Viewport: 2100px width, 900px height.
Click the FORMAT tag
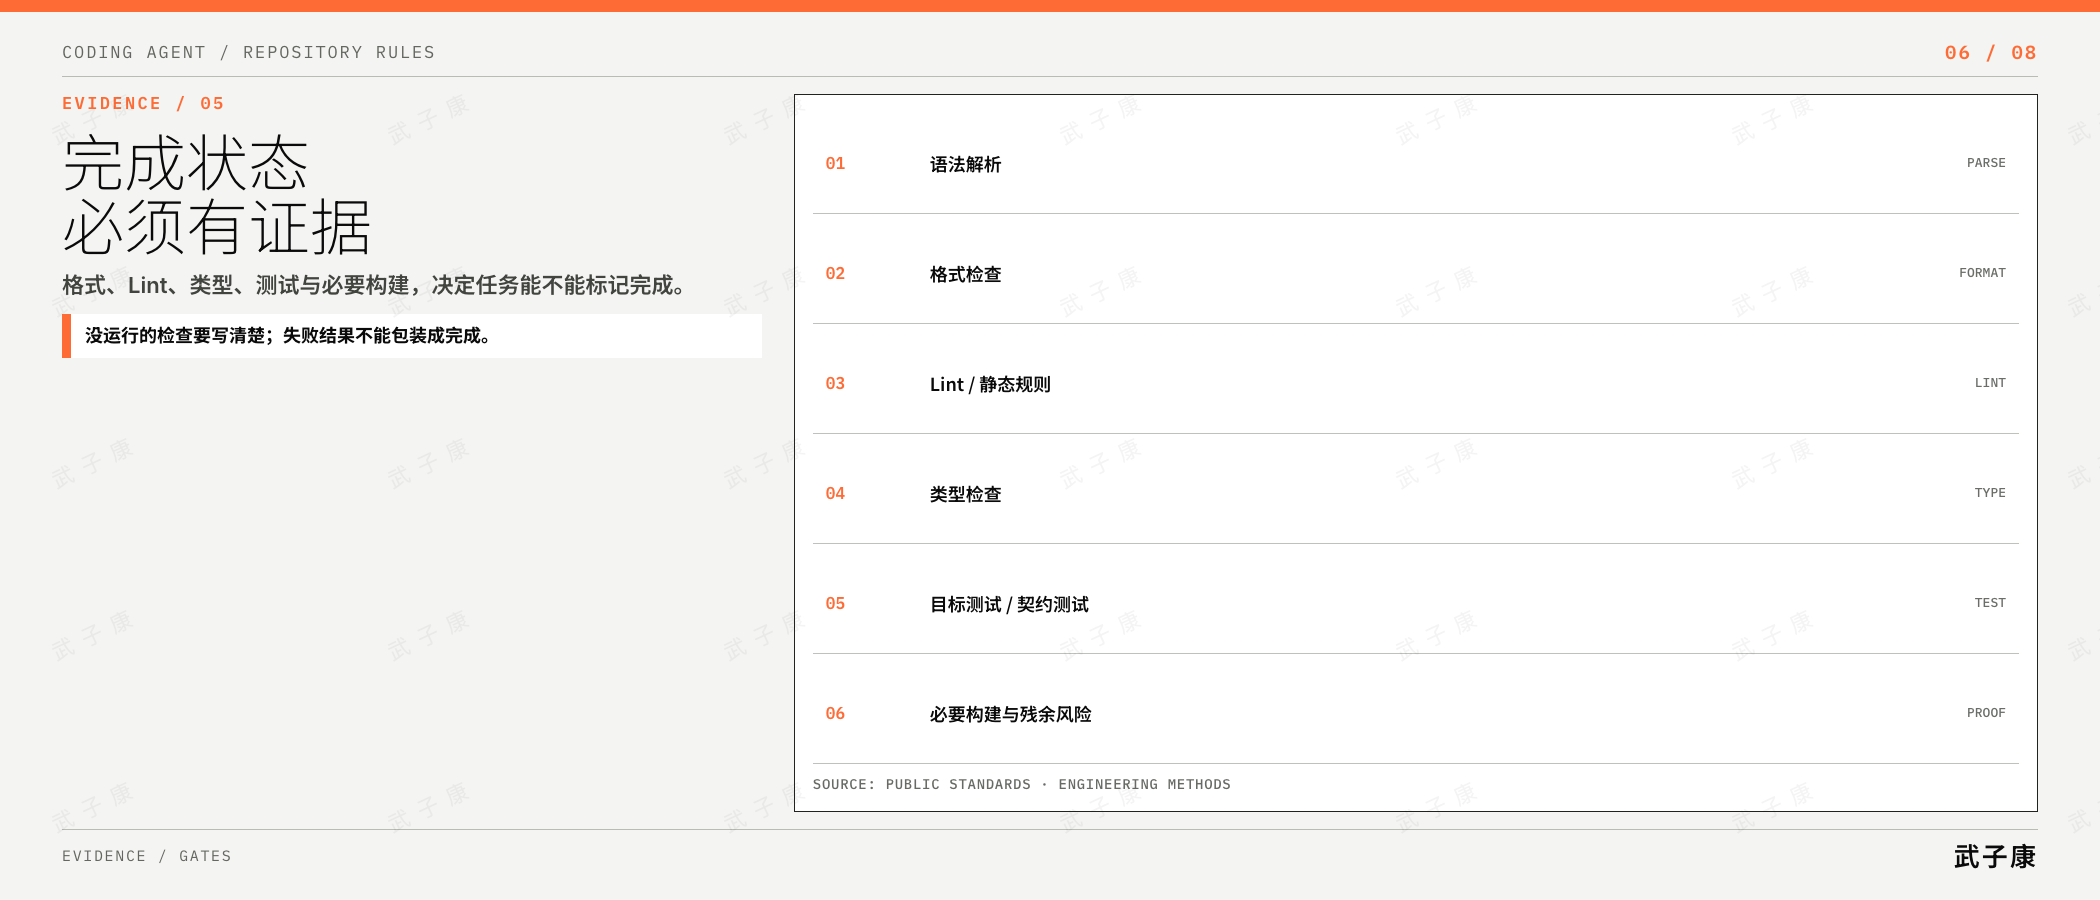click(x=1982, y=273)
